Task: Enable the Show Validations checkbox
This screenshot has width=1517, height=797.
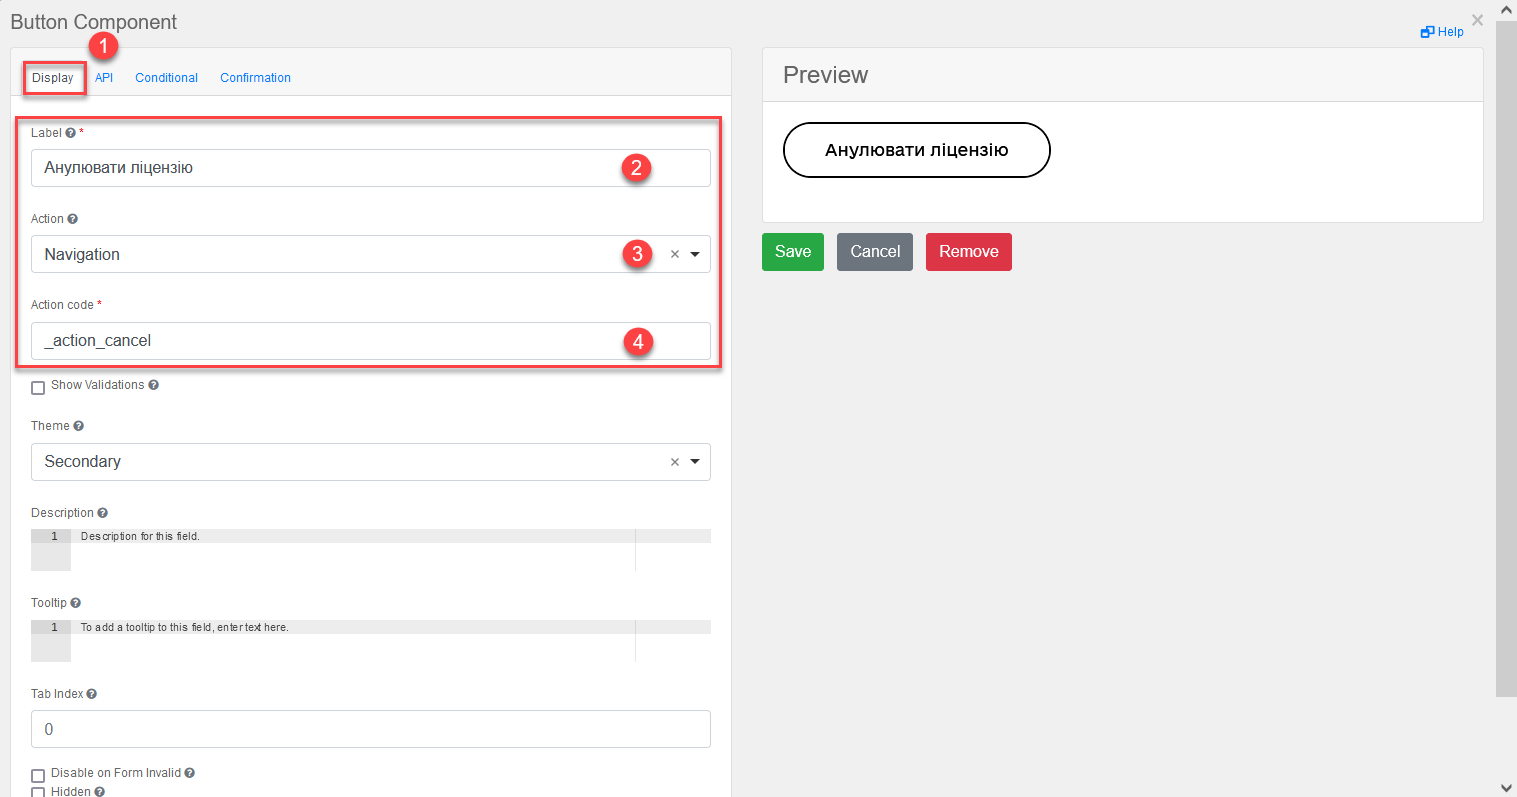Action: [x=38, y=387]
